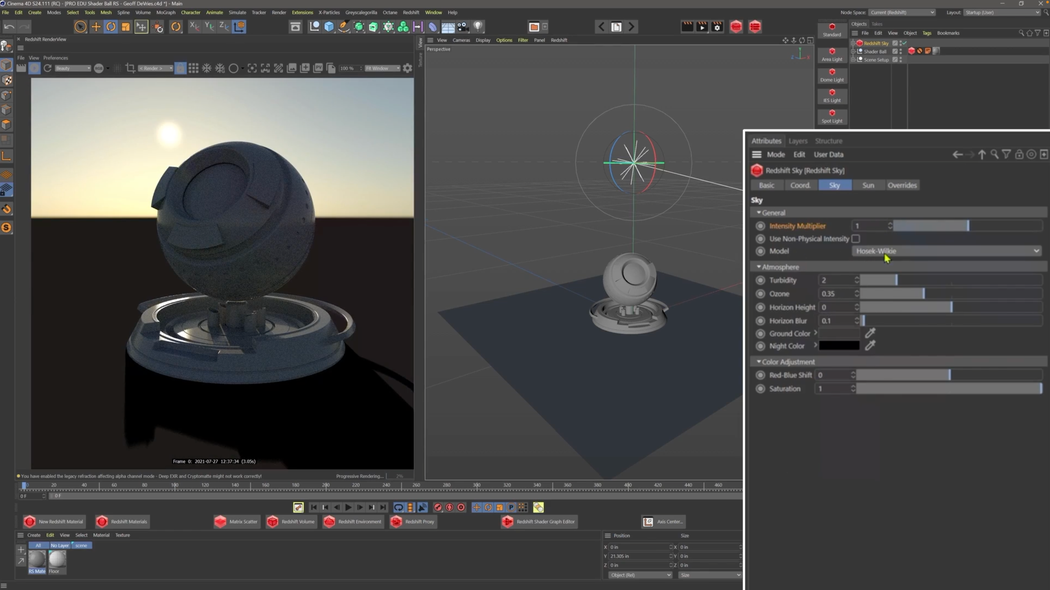Create a New Redshift Material
Viewport: 1050px width, 590px height.
tap(55, 521)
